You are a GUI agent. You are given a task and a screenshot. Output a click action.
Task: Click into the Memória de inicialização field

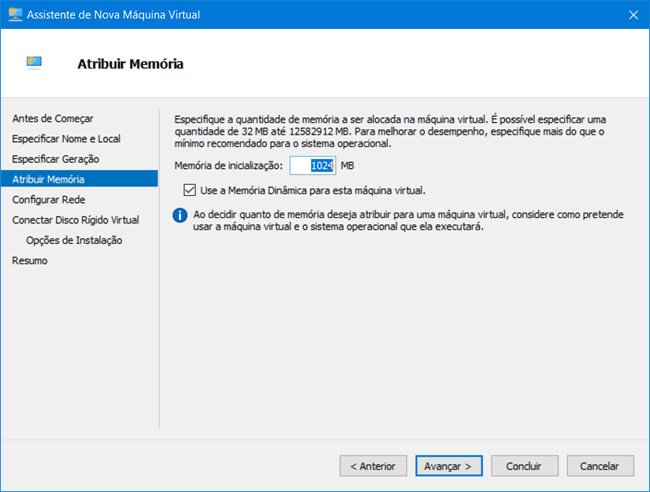coord(313,165)
